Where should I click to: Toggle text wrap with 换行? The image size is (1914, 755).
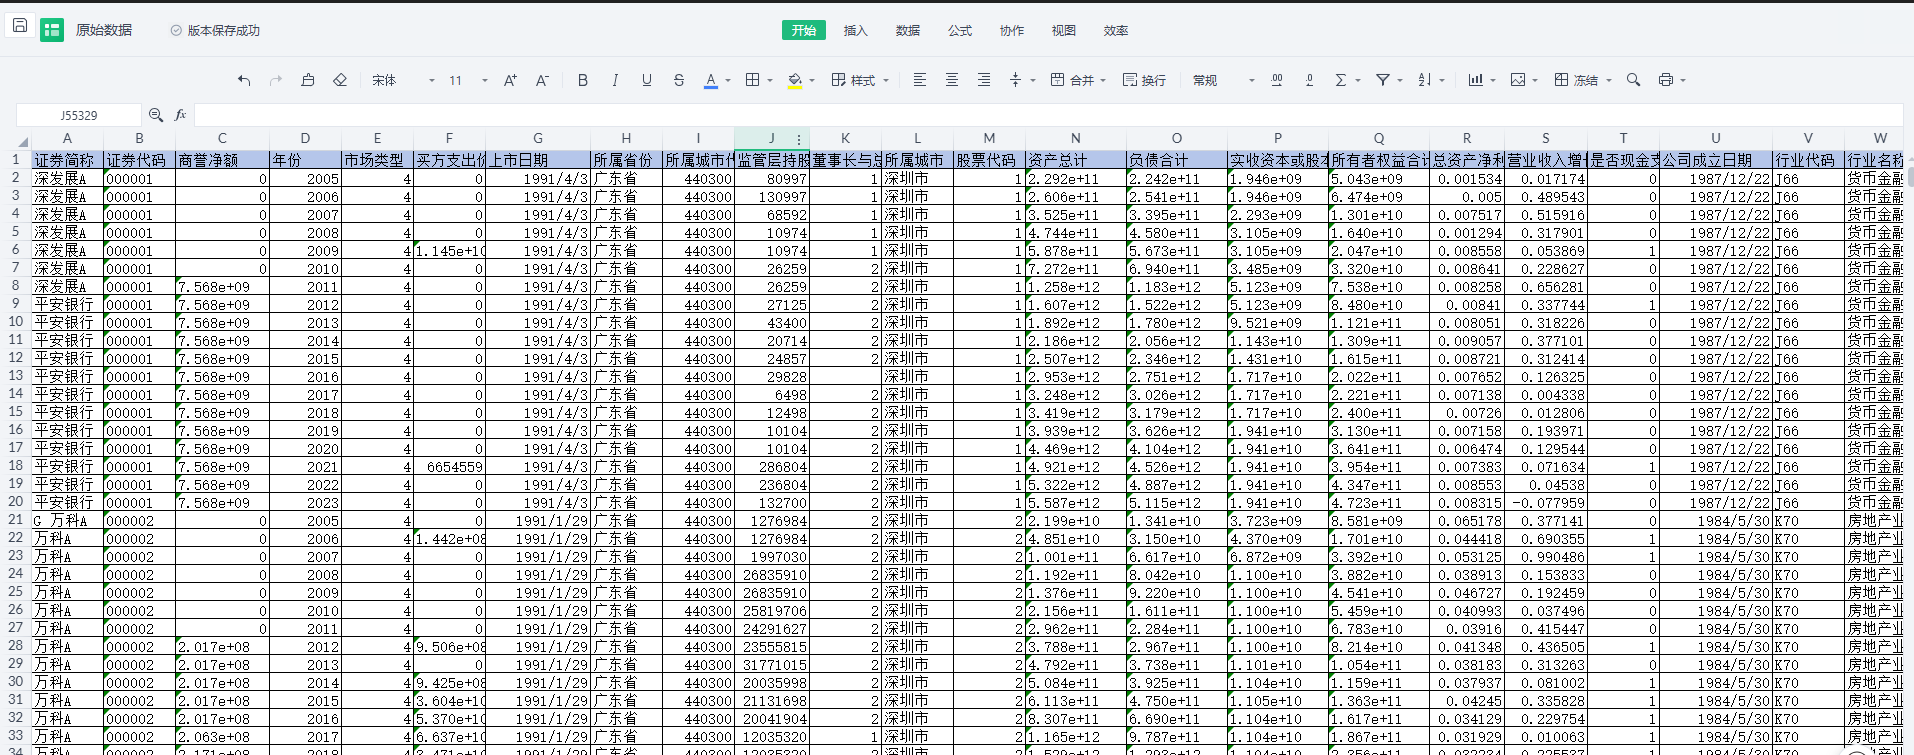(x=1144, y=80)
